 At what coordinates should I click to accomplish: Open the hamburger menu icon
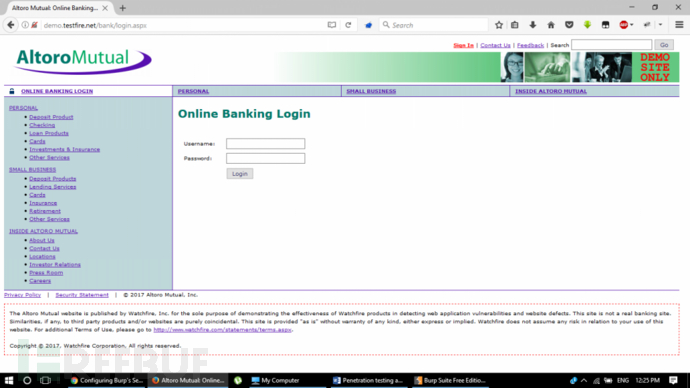(679, 25)
